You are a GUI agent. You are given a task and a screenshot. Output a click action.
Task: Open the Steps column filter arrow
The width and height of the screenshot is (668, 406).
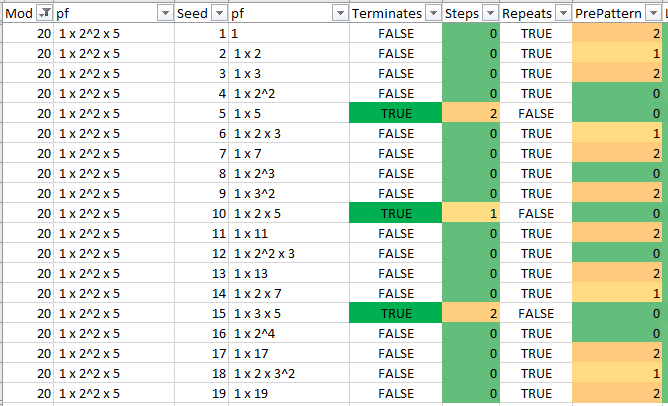coord(490,14)
